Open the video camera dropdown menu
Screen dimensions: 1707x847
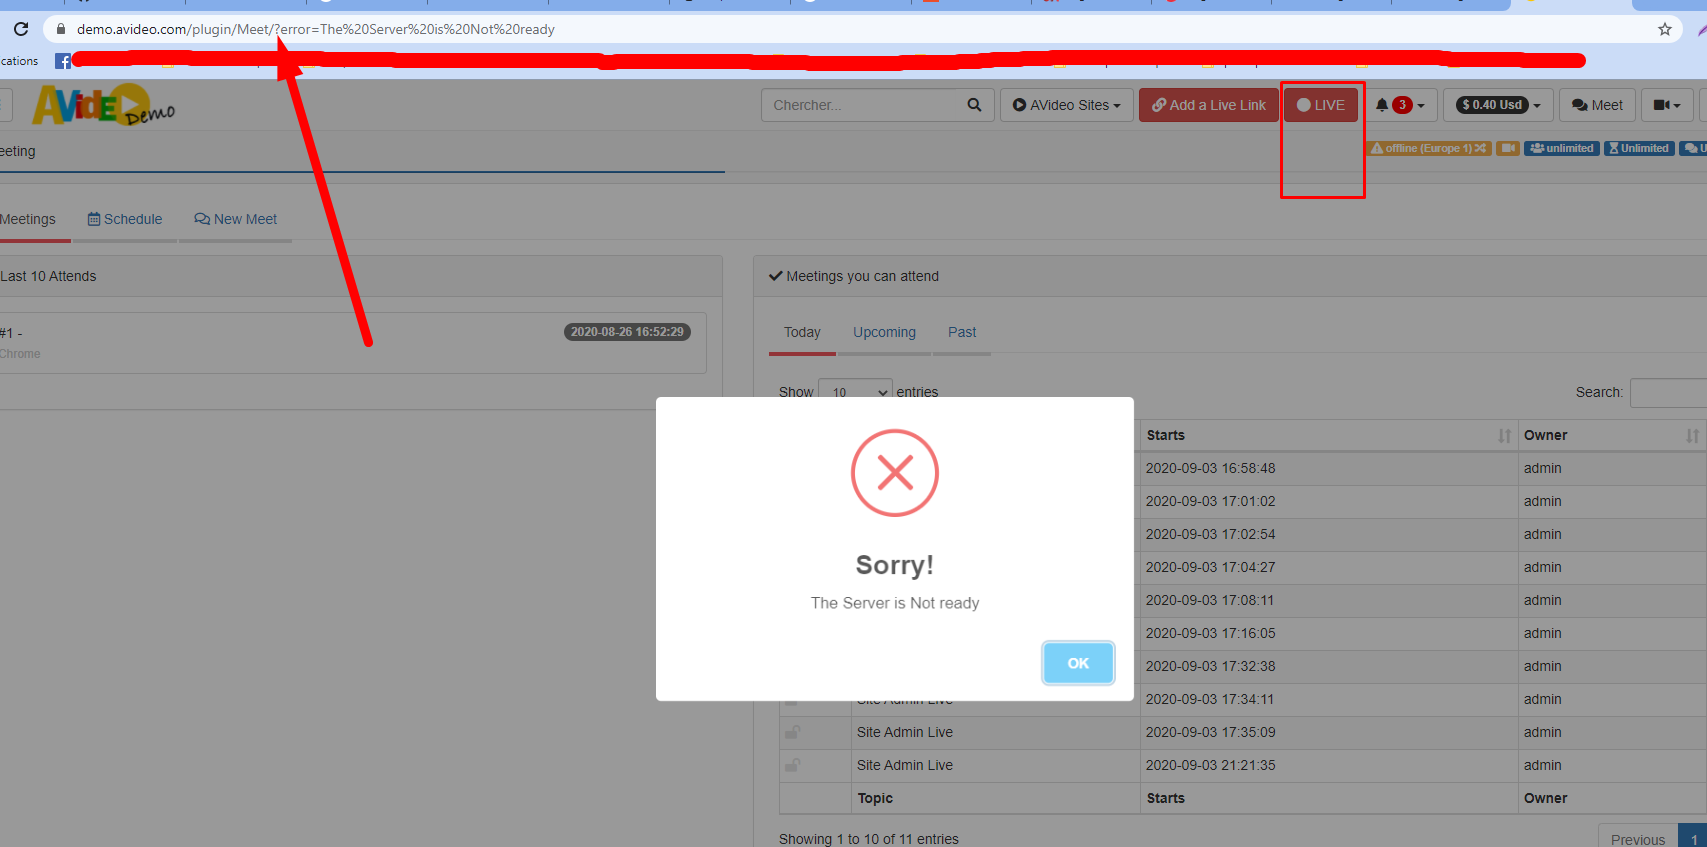pyautogui.click(x=1667, y=105)
